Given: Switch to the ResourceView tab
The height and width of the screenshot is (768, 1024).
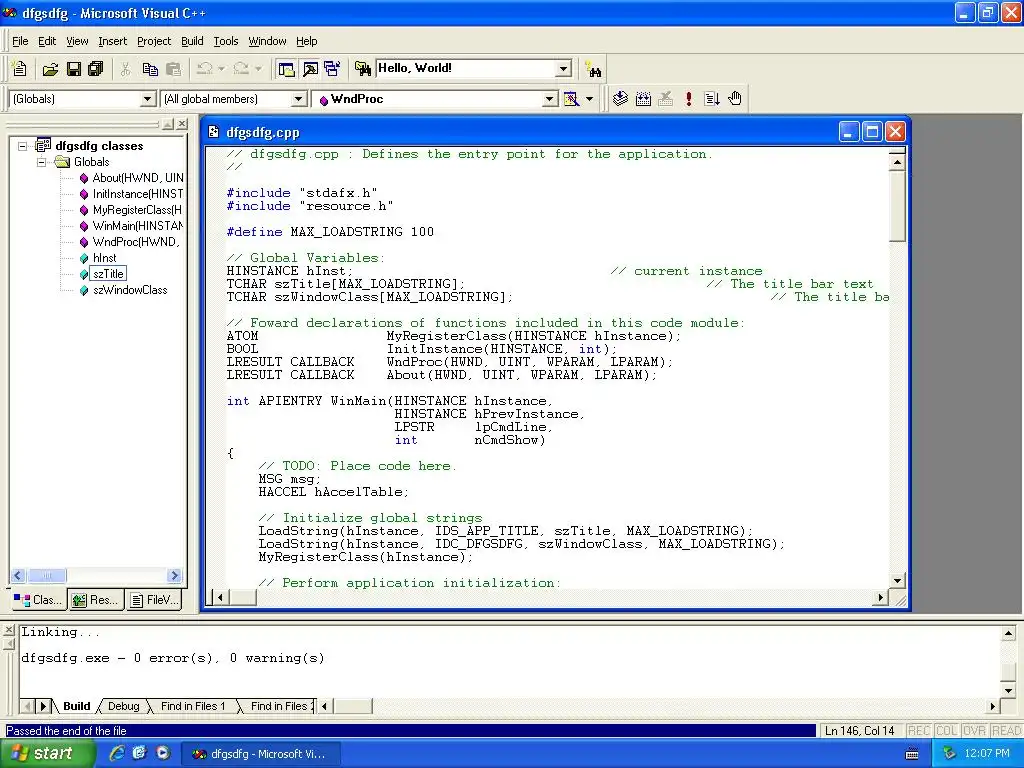Looking at the screenshot, I should [95, 600].
